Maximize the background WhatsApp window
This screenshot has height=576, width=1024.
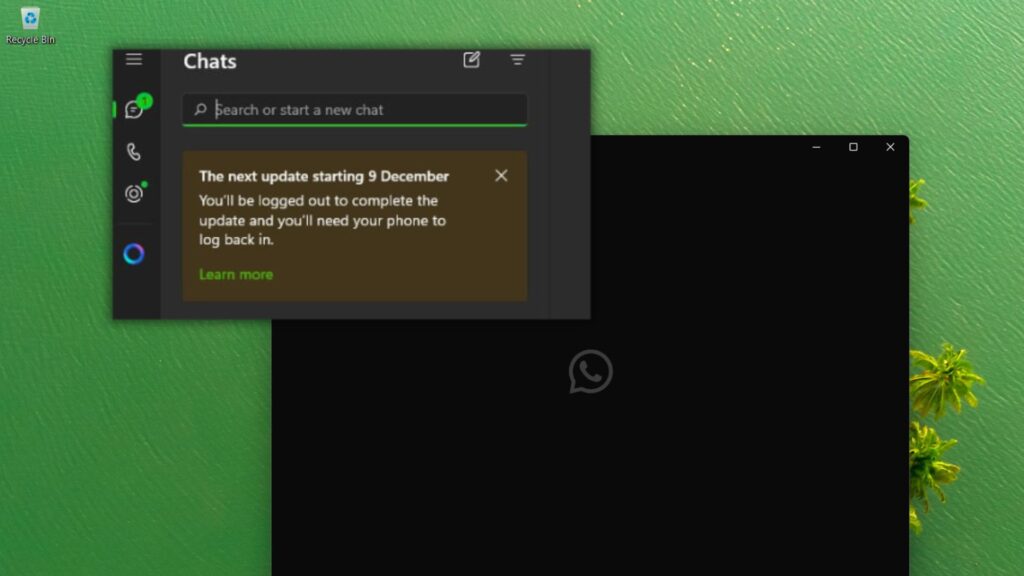point(852,147)
